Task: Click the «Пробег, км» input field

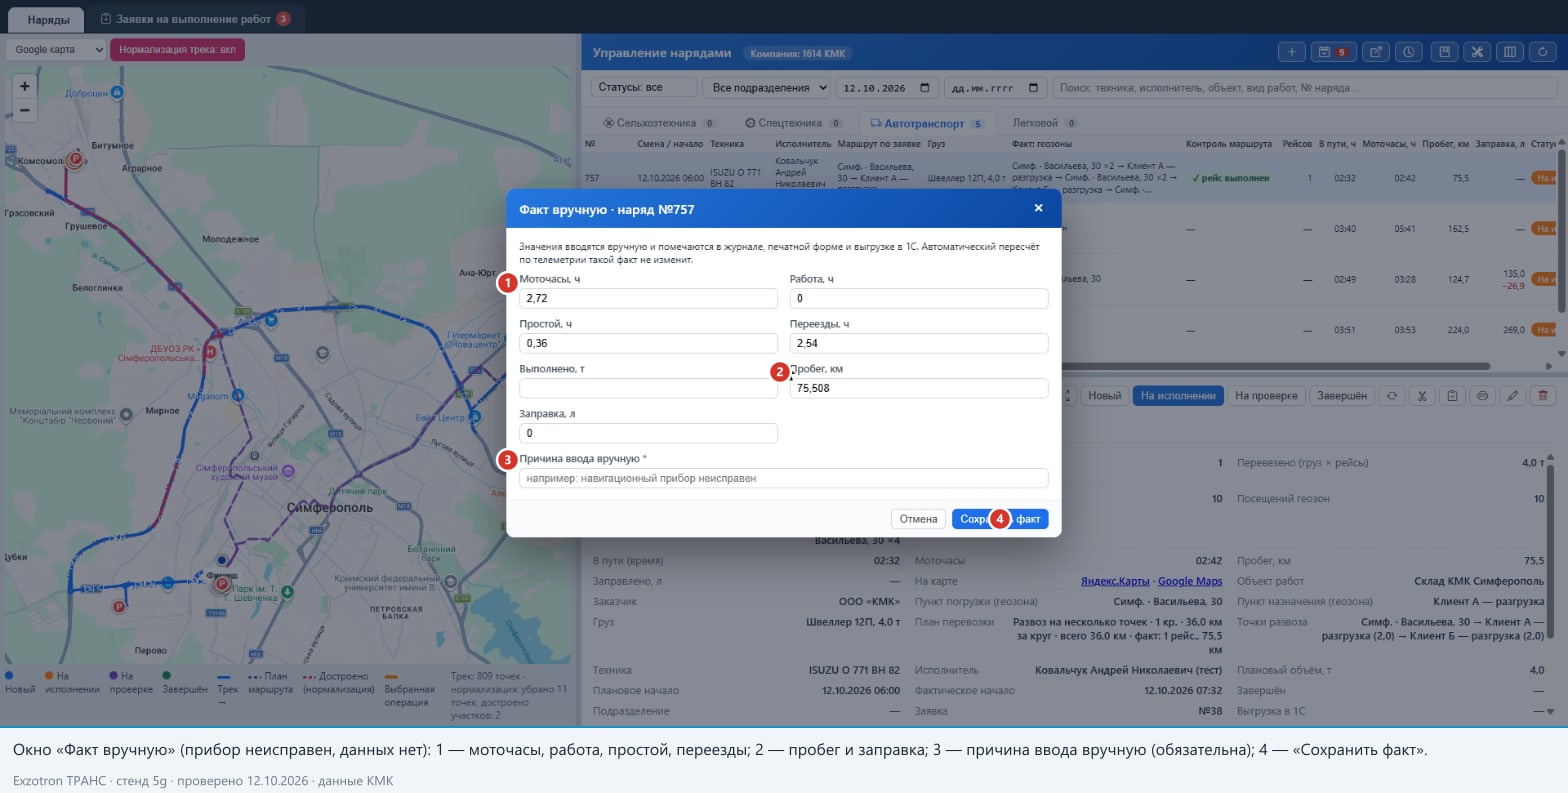Action: click(919, 388)
